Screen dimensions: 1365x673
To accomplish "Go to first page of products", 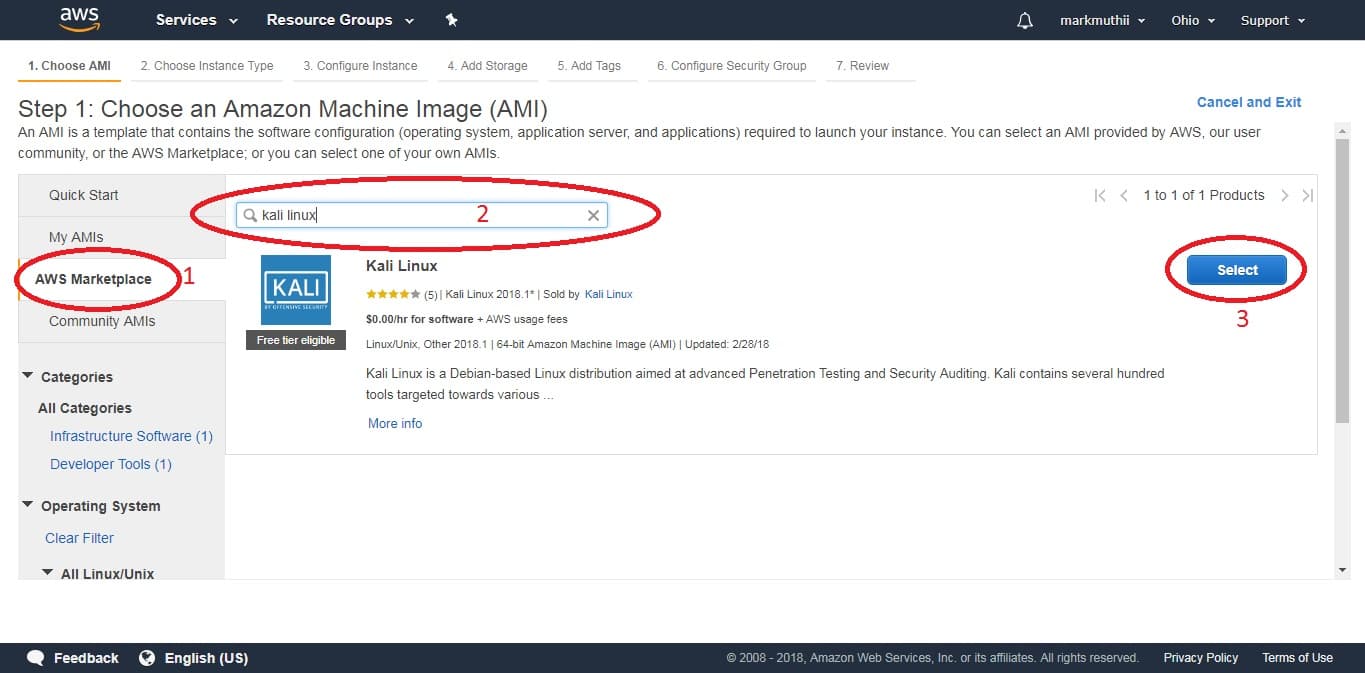I will click(1100, 196).
